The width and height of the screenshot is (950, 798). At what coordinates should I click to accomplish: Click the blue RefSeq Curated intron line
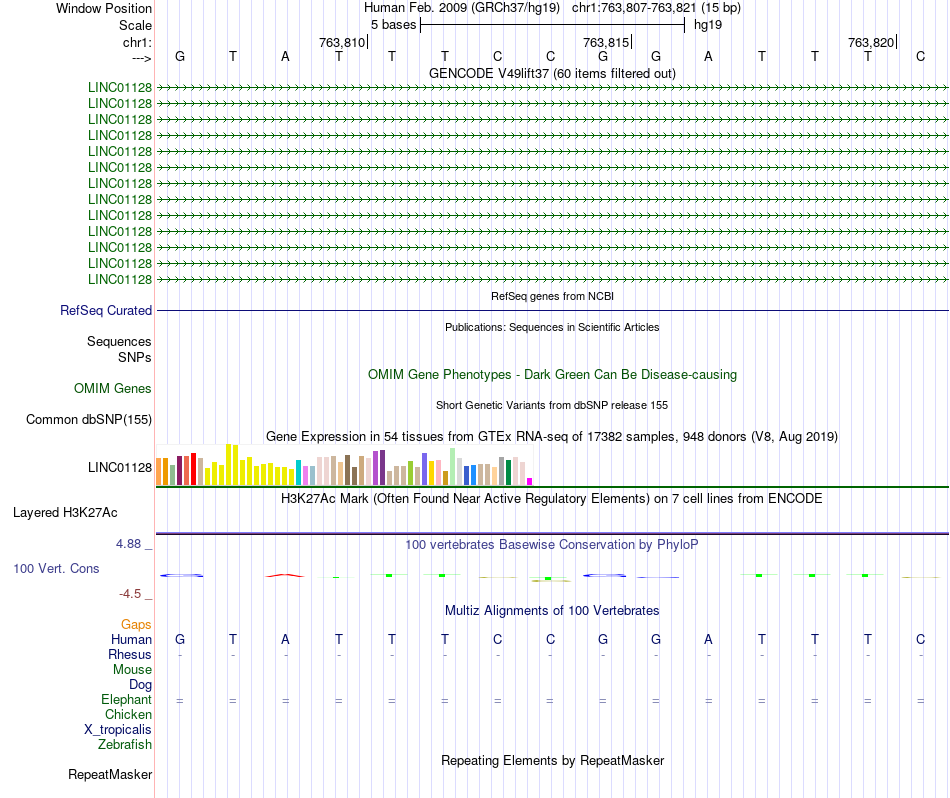(552, 311)
